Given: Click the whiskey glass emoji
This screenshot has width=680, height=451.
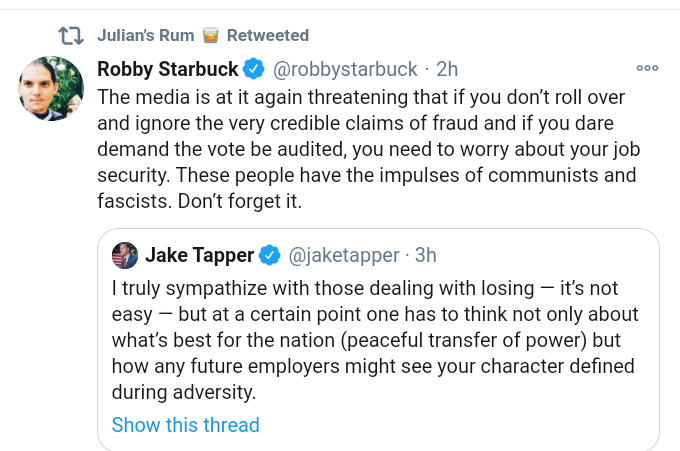Looking at the screenshot, I should point(210,36).
